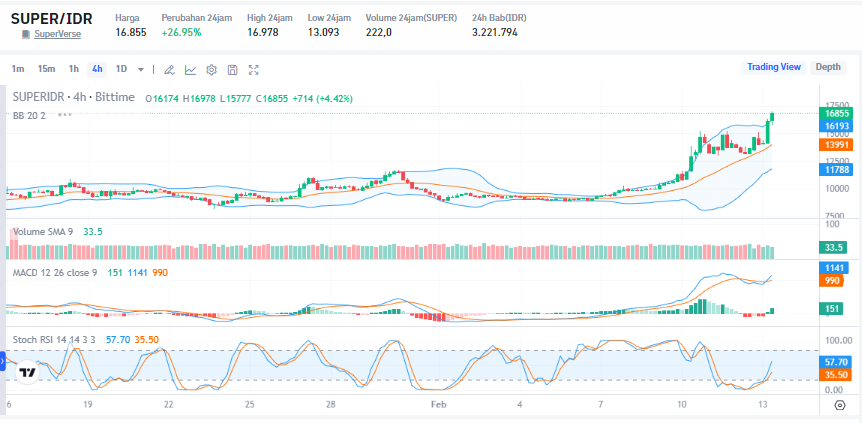The image size is (862, 423).
Task: Toggle fullscreen chart icon
Action: point(253,70)
